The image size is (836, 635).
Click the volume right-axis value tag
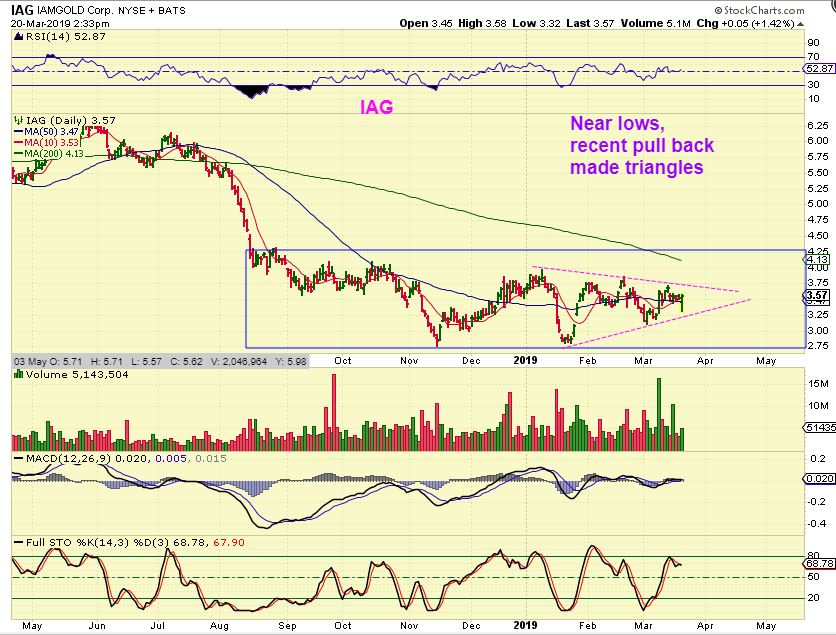click(x=818, y=427)
